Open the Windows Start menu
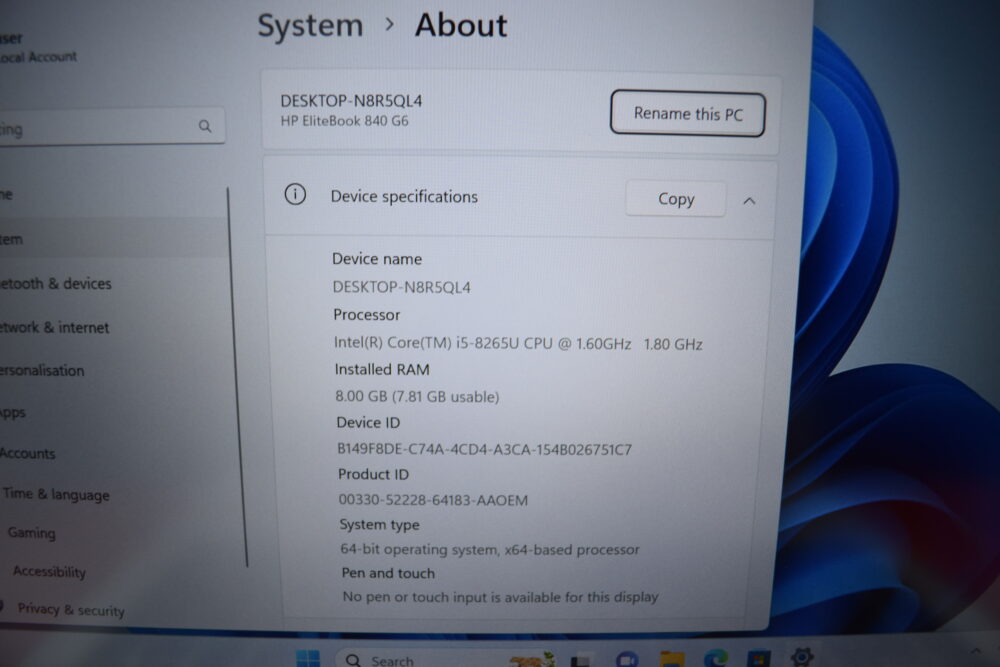Image resolution: width=1000 pixels, height=667 pixels. (x=309, y=659)
